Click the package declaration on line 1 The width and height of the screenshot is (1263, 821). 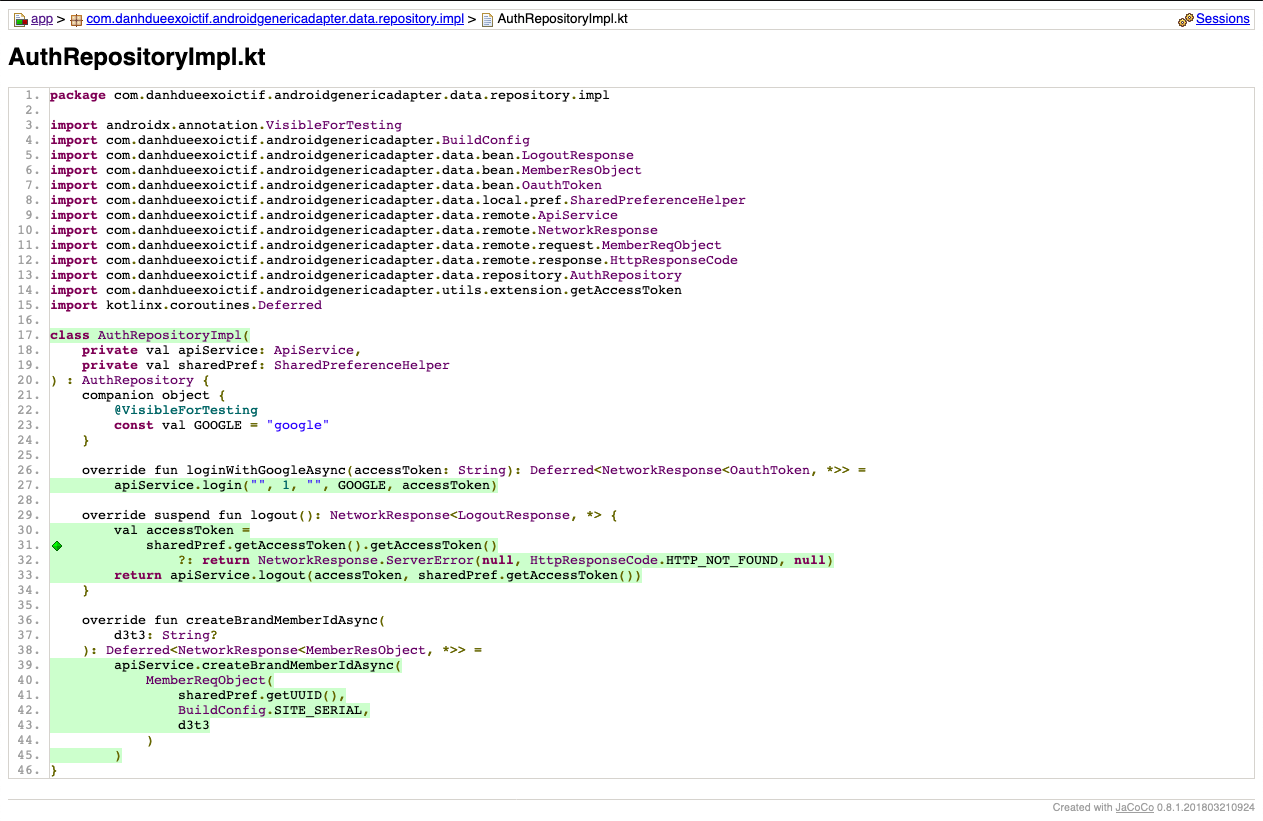[x=330, y=96]
